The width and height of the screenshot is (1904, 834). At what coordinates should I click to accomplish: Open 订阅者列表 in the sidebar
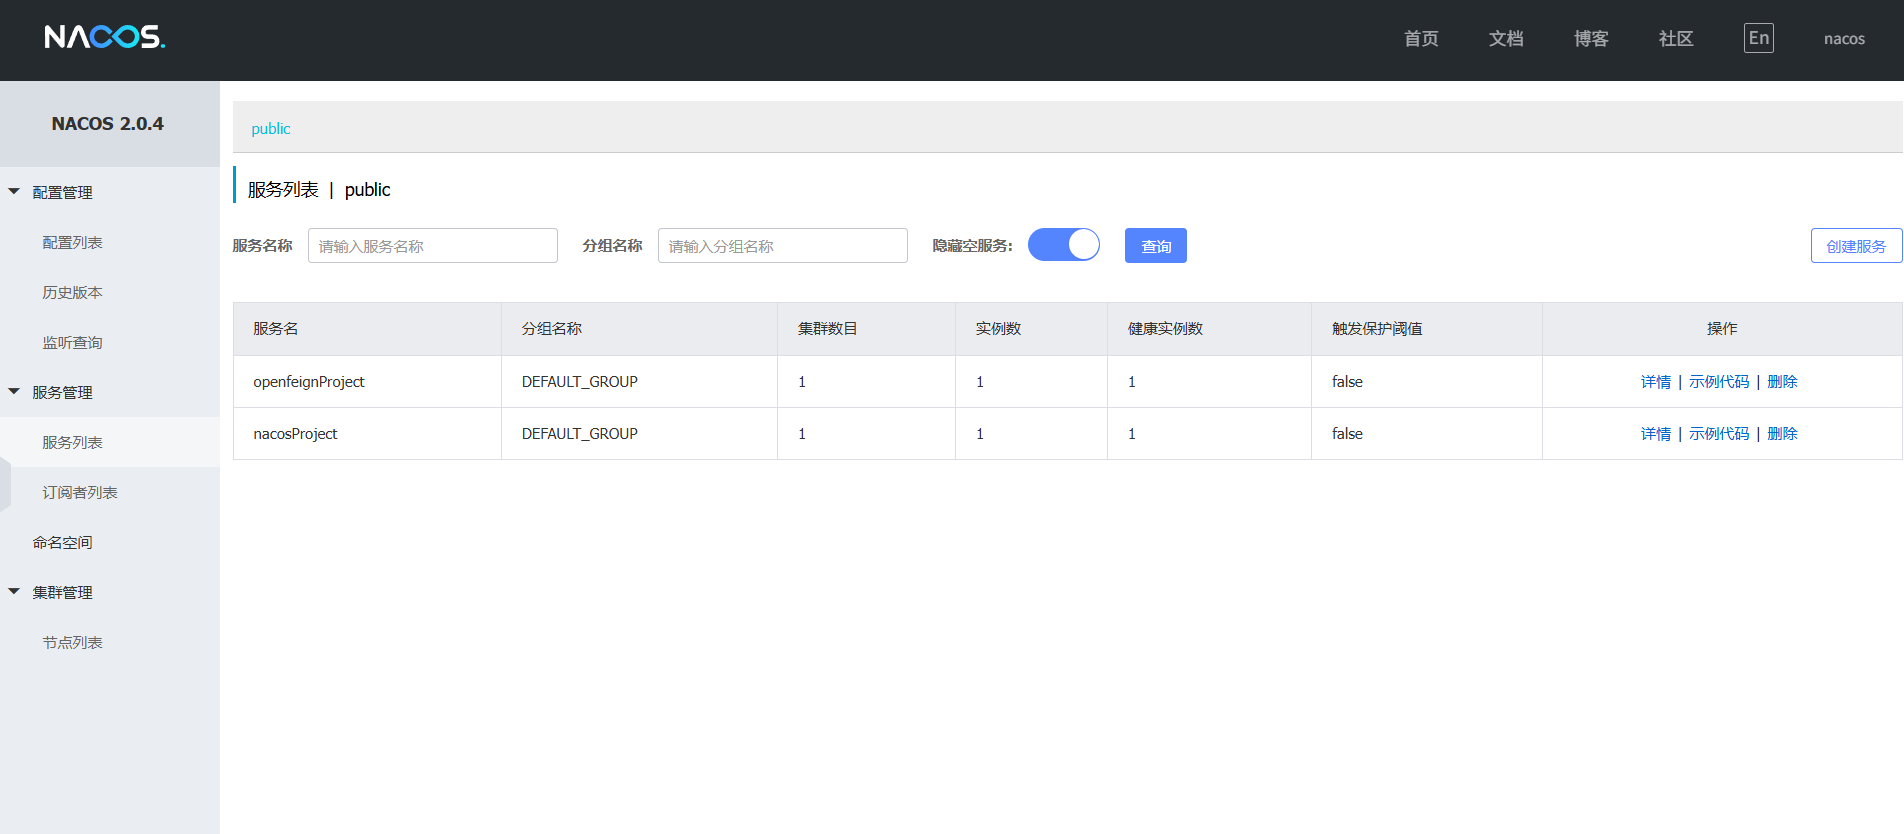pos(80,492)
